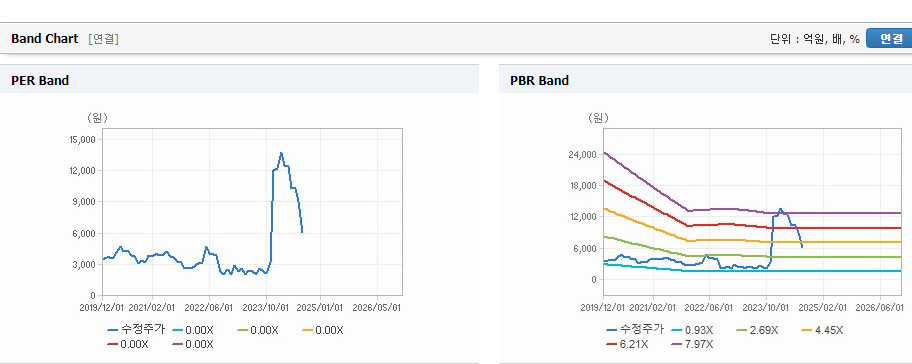Click the PER chart price peak
Viewport: 912px width, 364px height.
[x=281, y=154]
